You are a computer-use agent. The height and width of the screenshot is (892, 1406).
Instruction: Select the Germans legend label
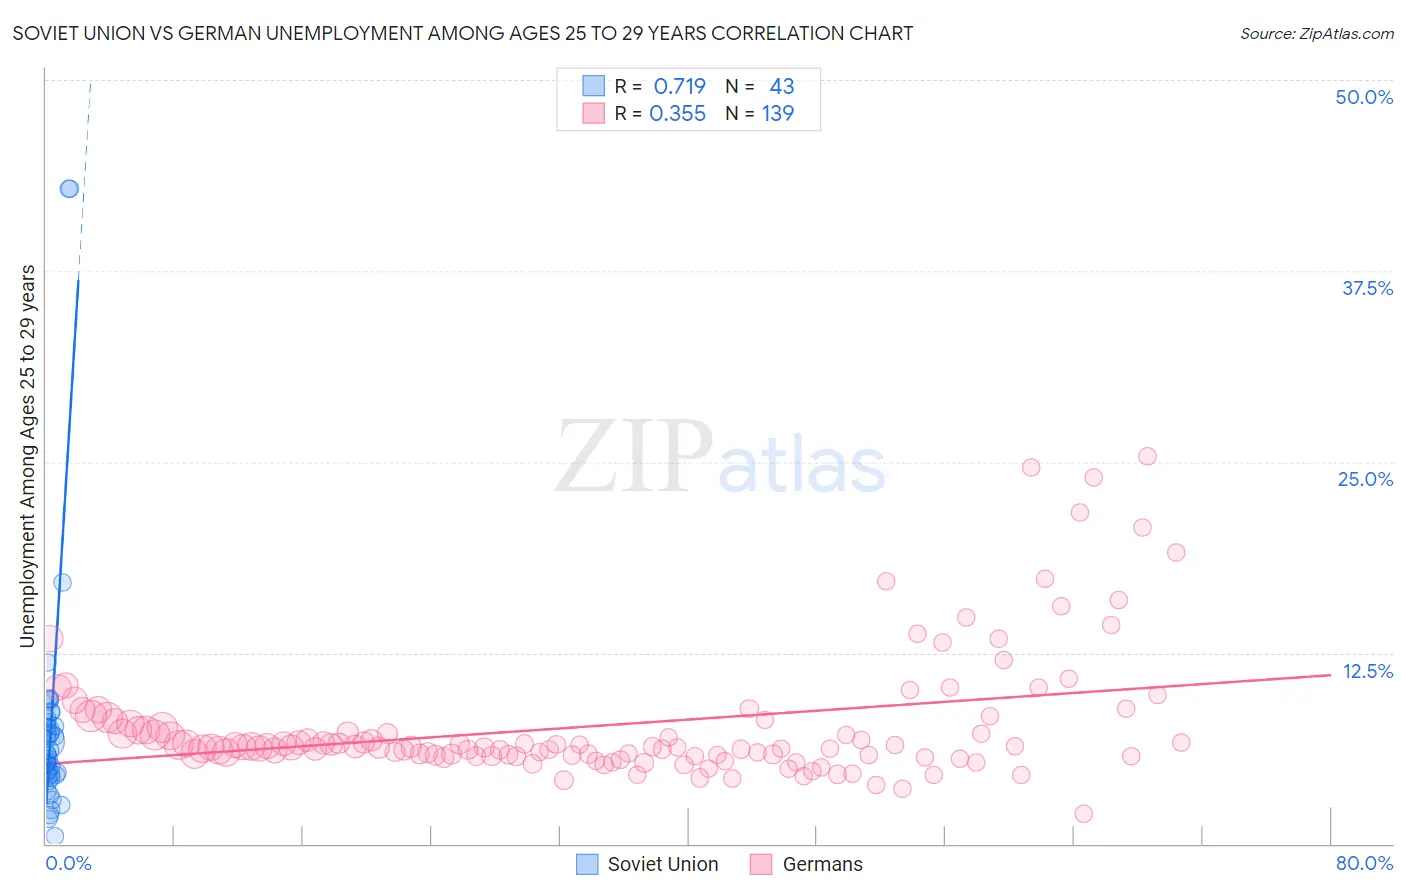pyautogui.click(x=823, y=864)
